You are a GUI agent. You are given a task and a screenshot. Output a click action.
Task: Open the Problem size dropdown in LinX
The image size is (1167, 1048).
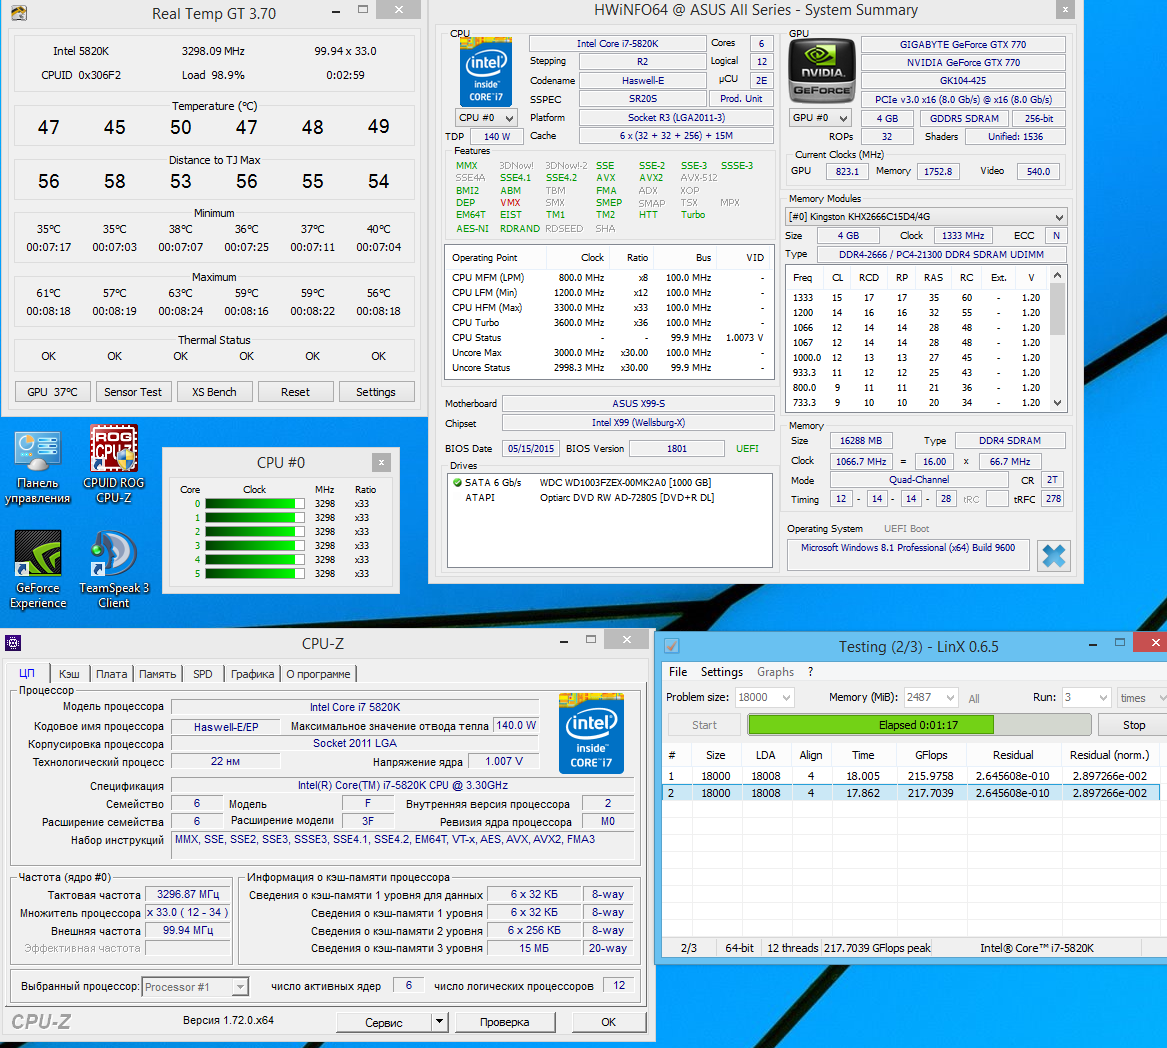tap(764, 697)
